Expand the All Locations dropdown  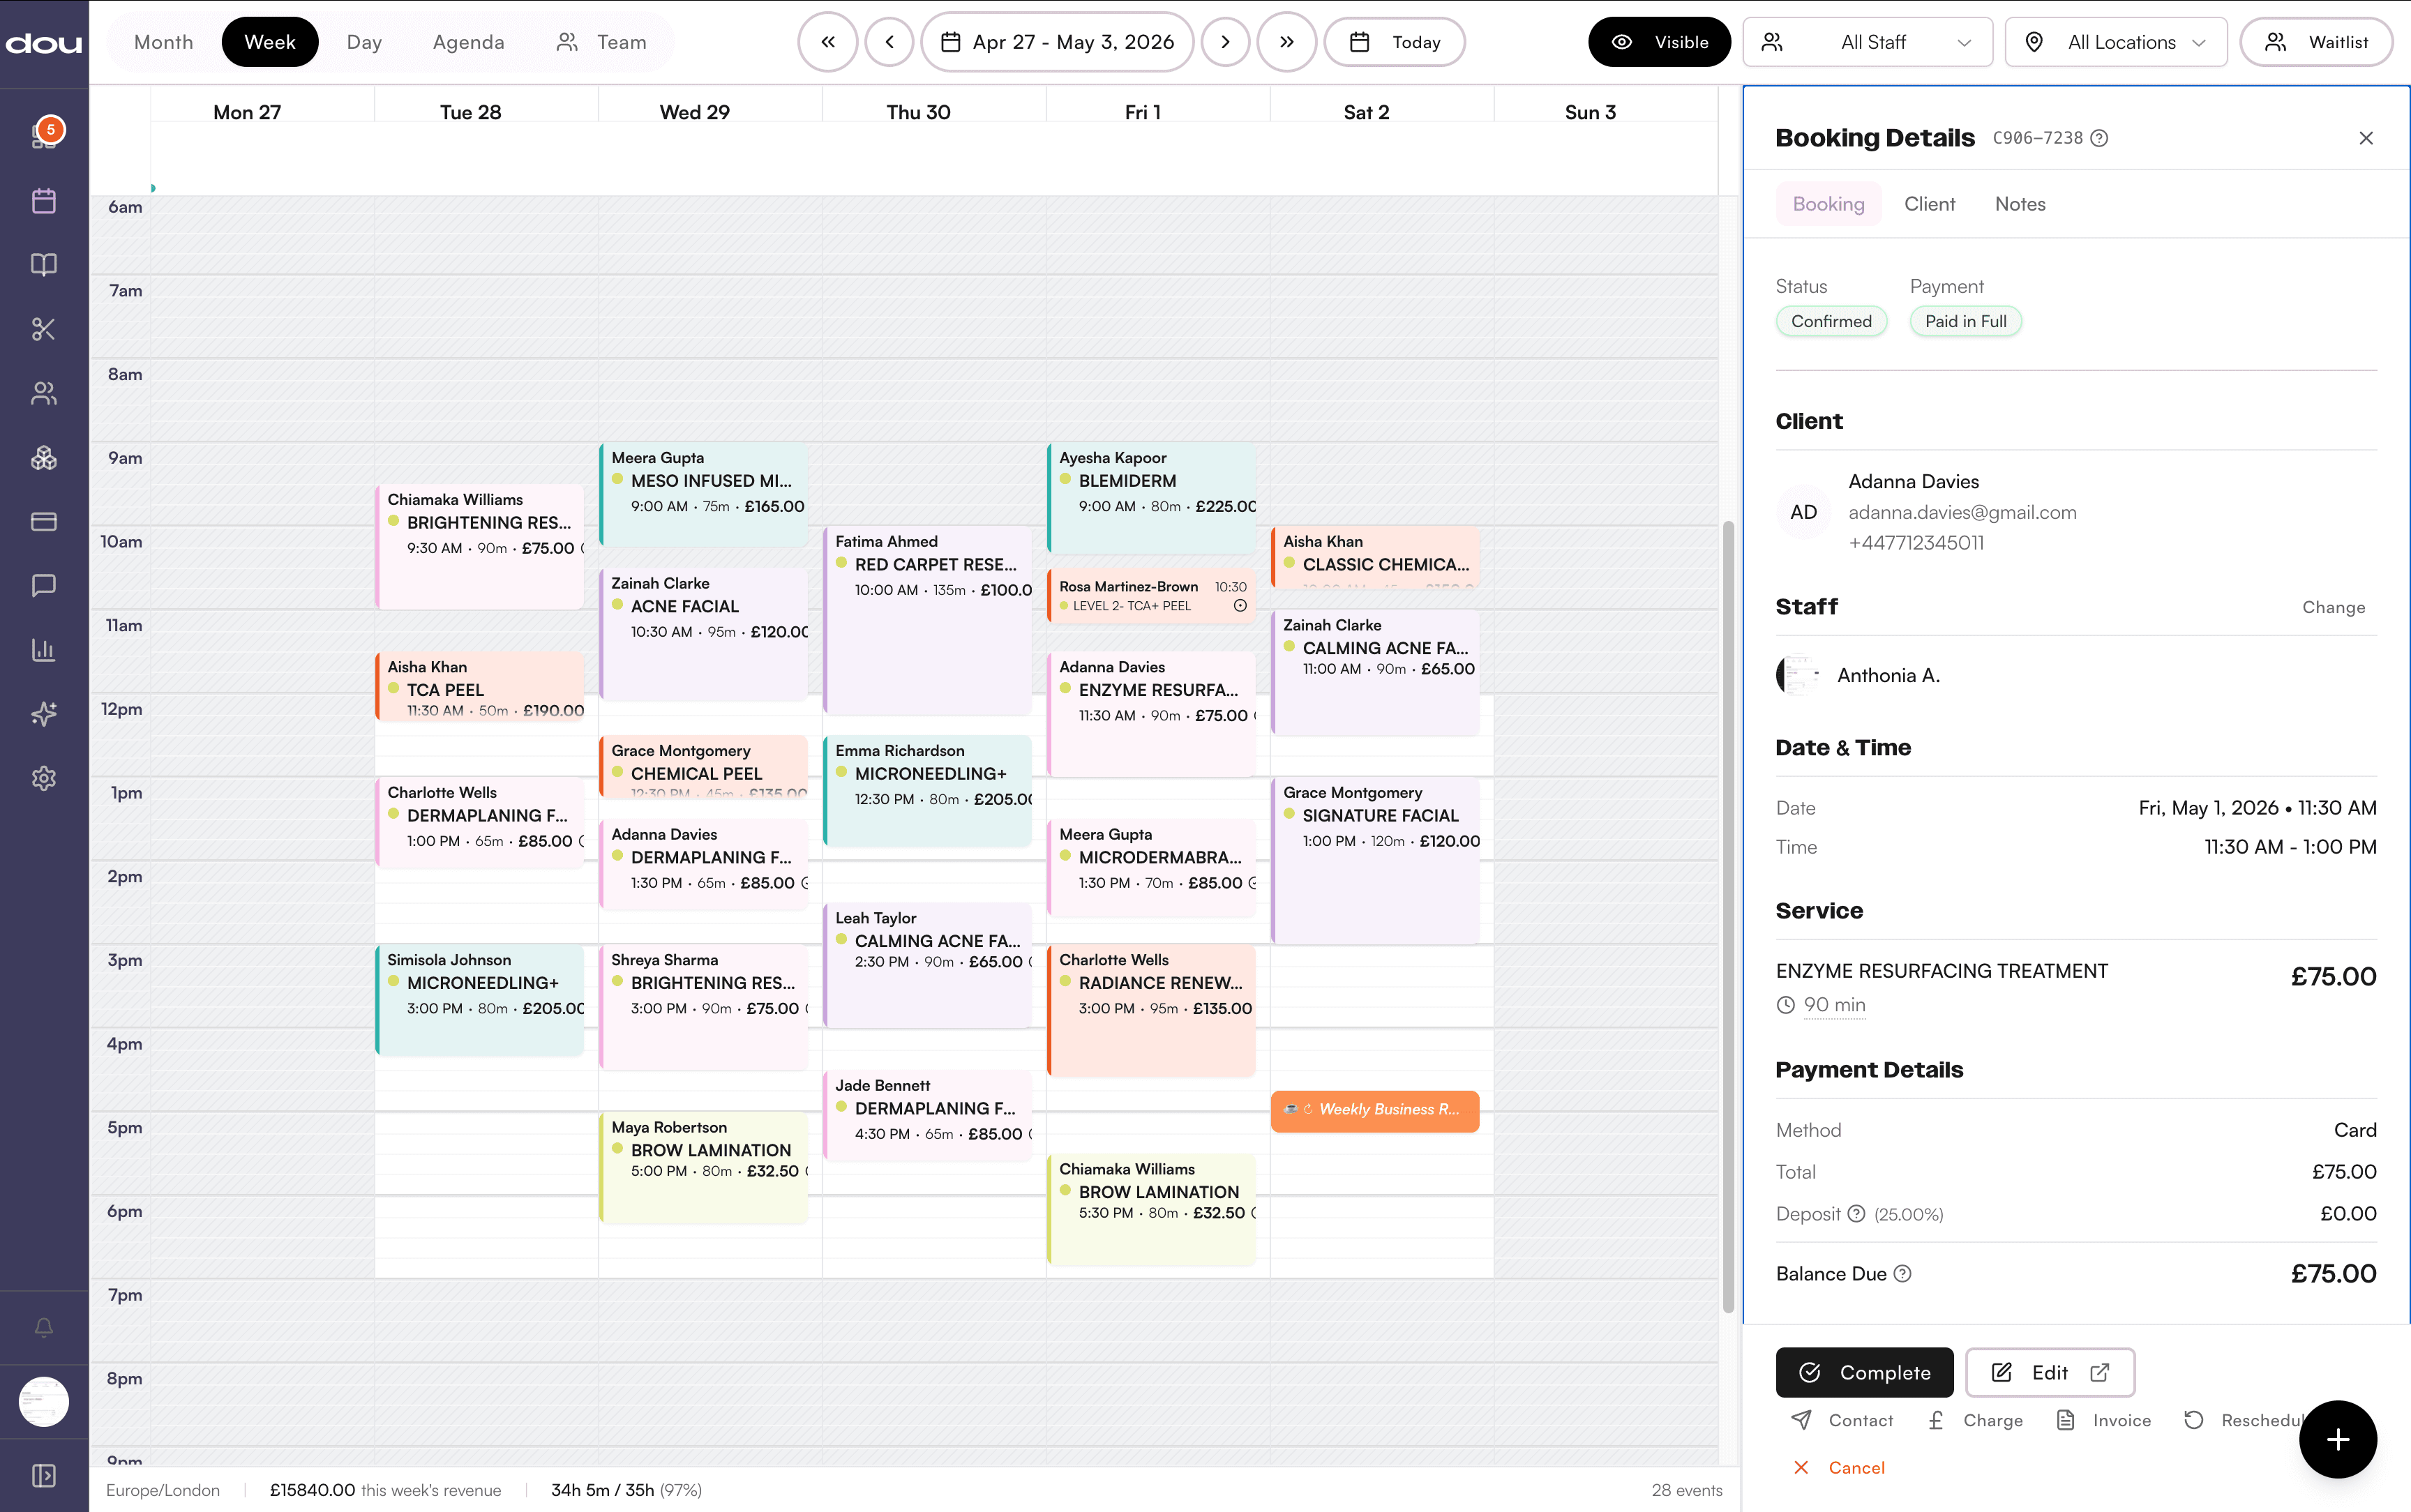click(x=2116, y=41)
